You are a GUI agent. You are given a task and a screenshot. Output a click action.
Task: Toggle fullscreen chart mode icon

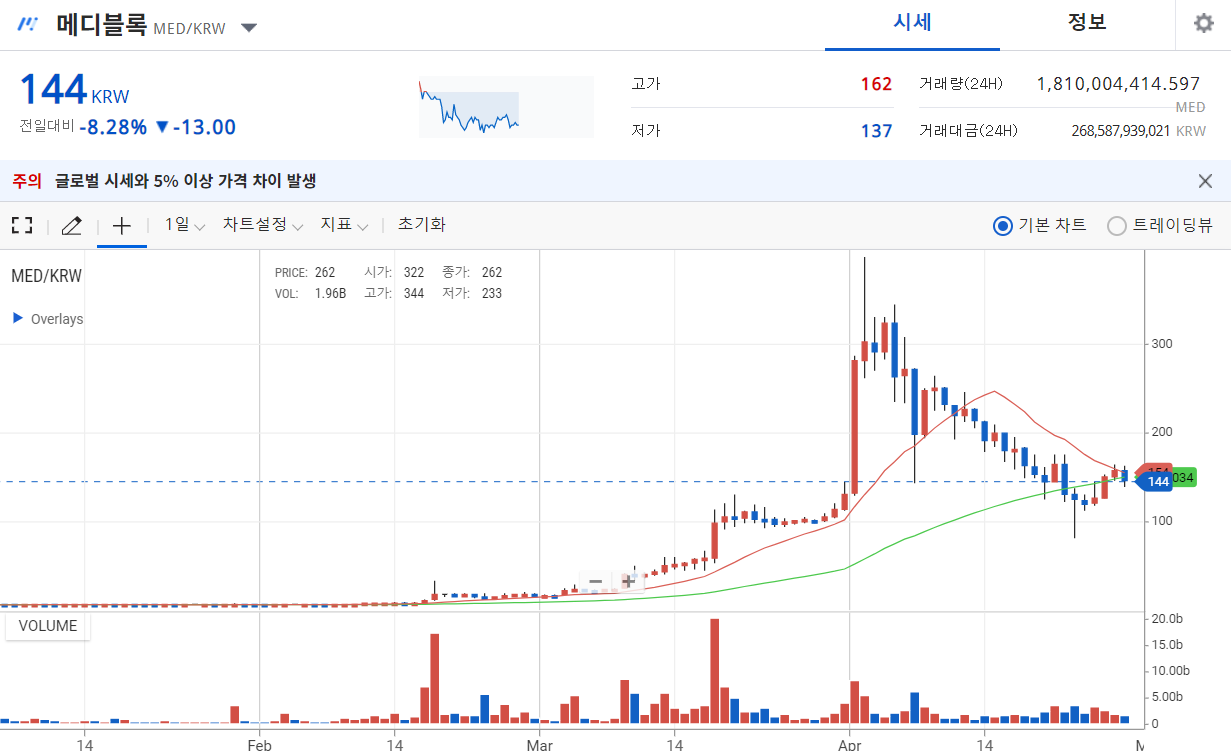tap(22, 226)
